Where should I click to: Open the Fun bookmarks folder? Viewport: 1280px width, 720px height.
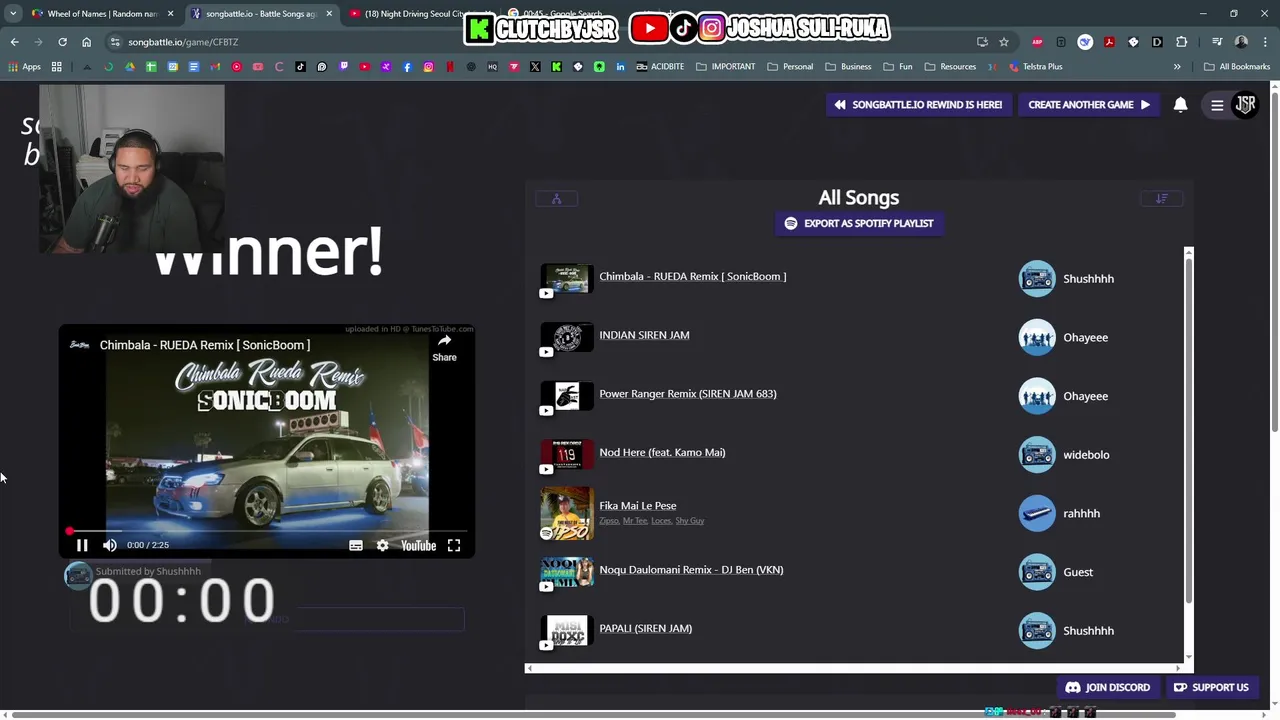pos(898,66)
